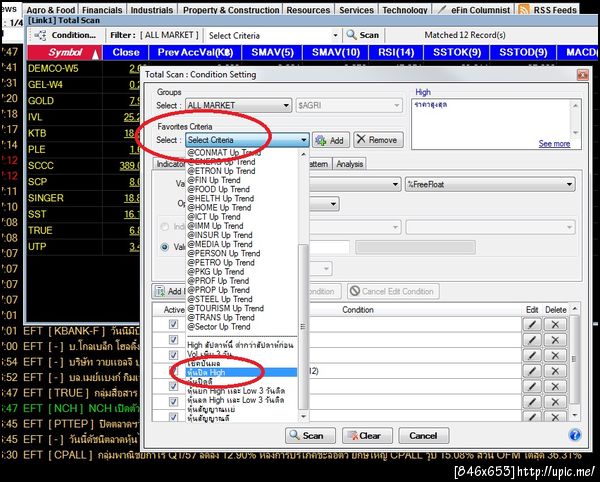Click the Condition tree icon in Total Scan toolbar
Image resolution: width=600 pixels, height=482 pixels.
tap(40, 36)
